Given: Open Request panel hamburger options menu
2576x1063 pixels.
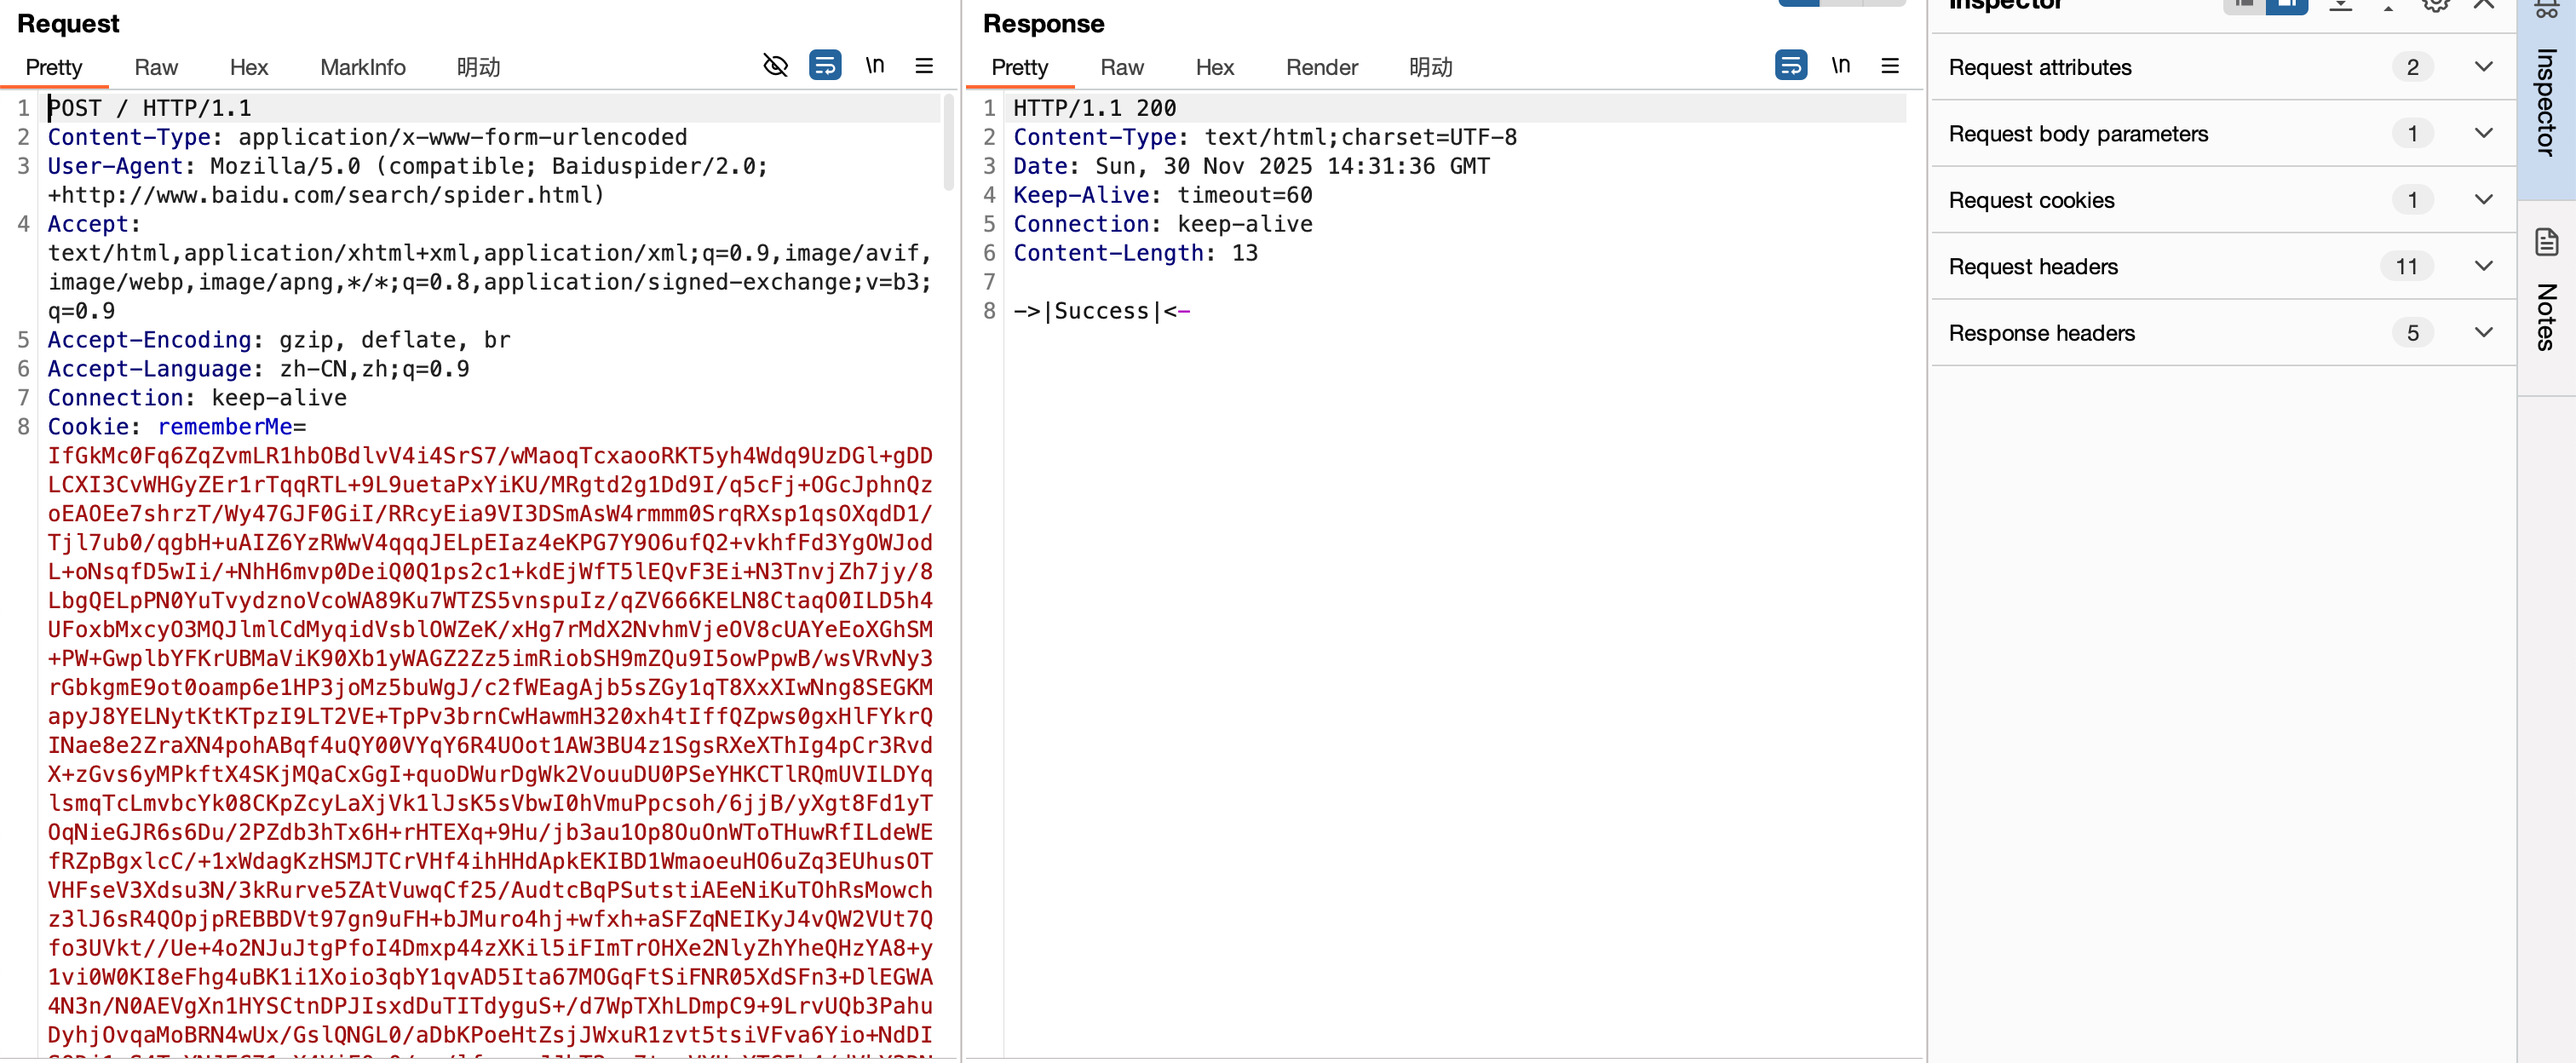Looking at the screenshot, I should (x=923, y=66).
